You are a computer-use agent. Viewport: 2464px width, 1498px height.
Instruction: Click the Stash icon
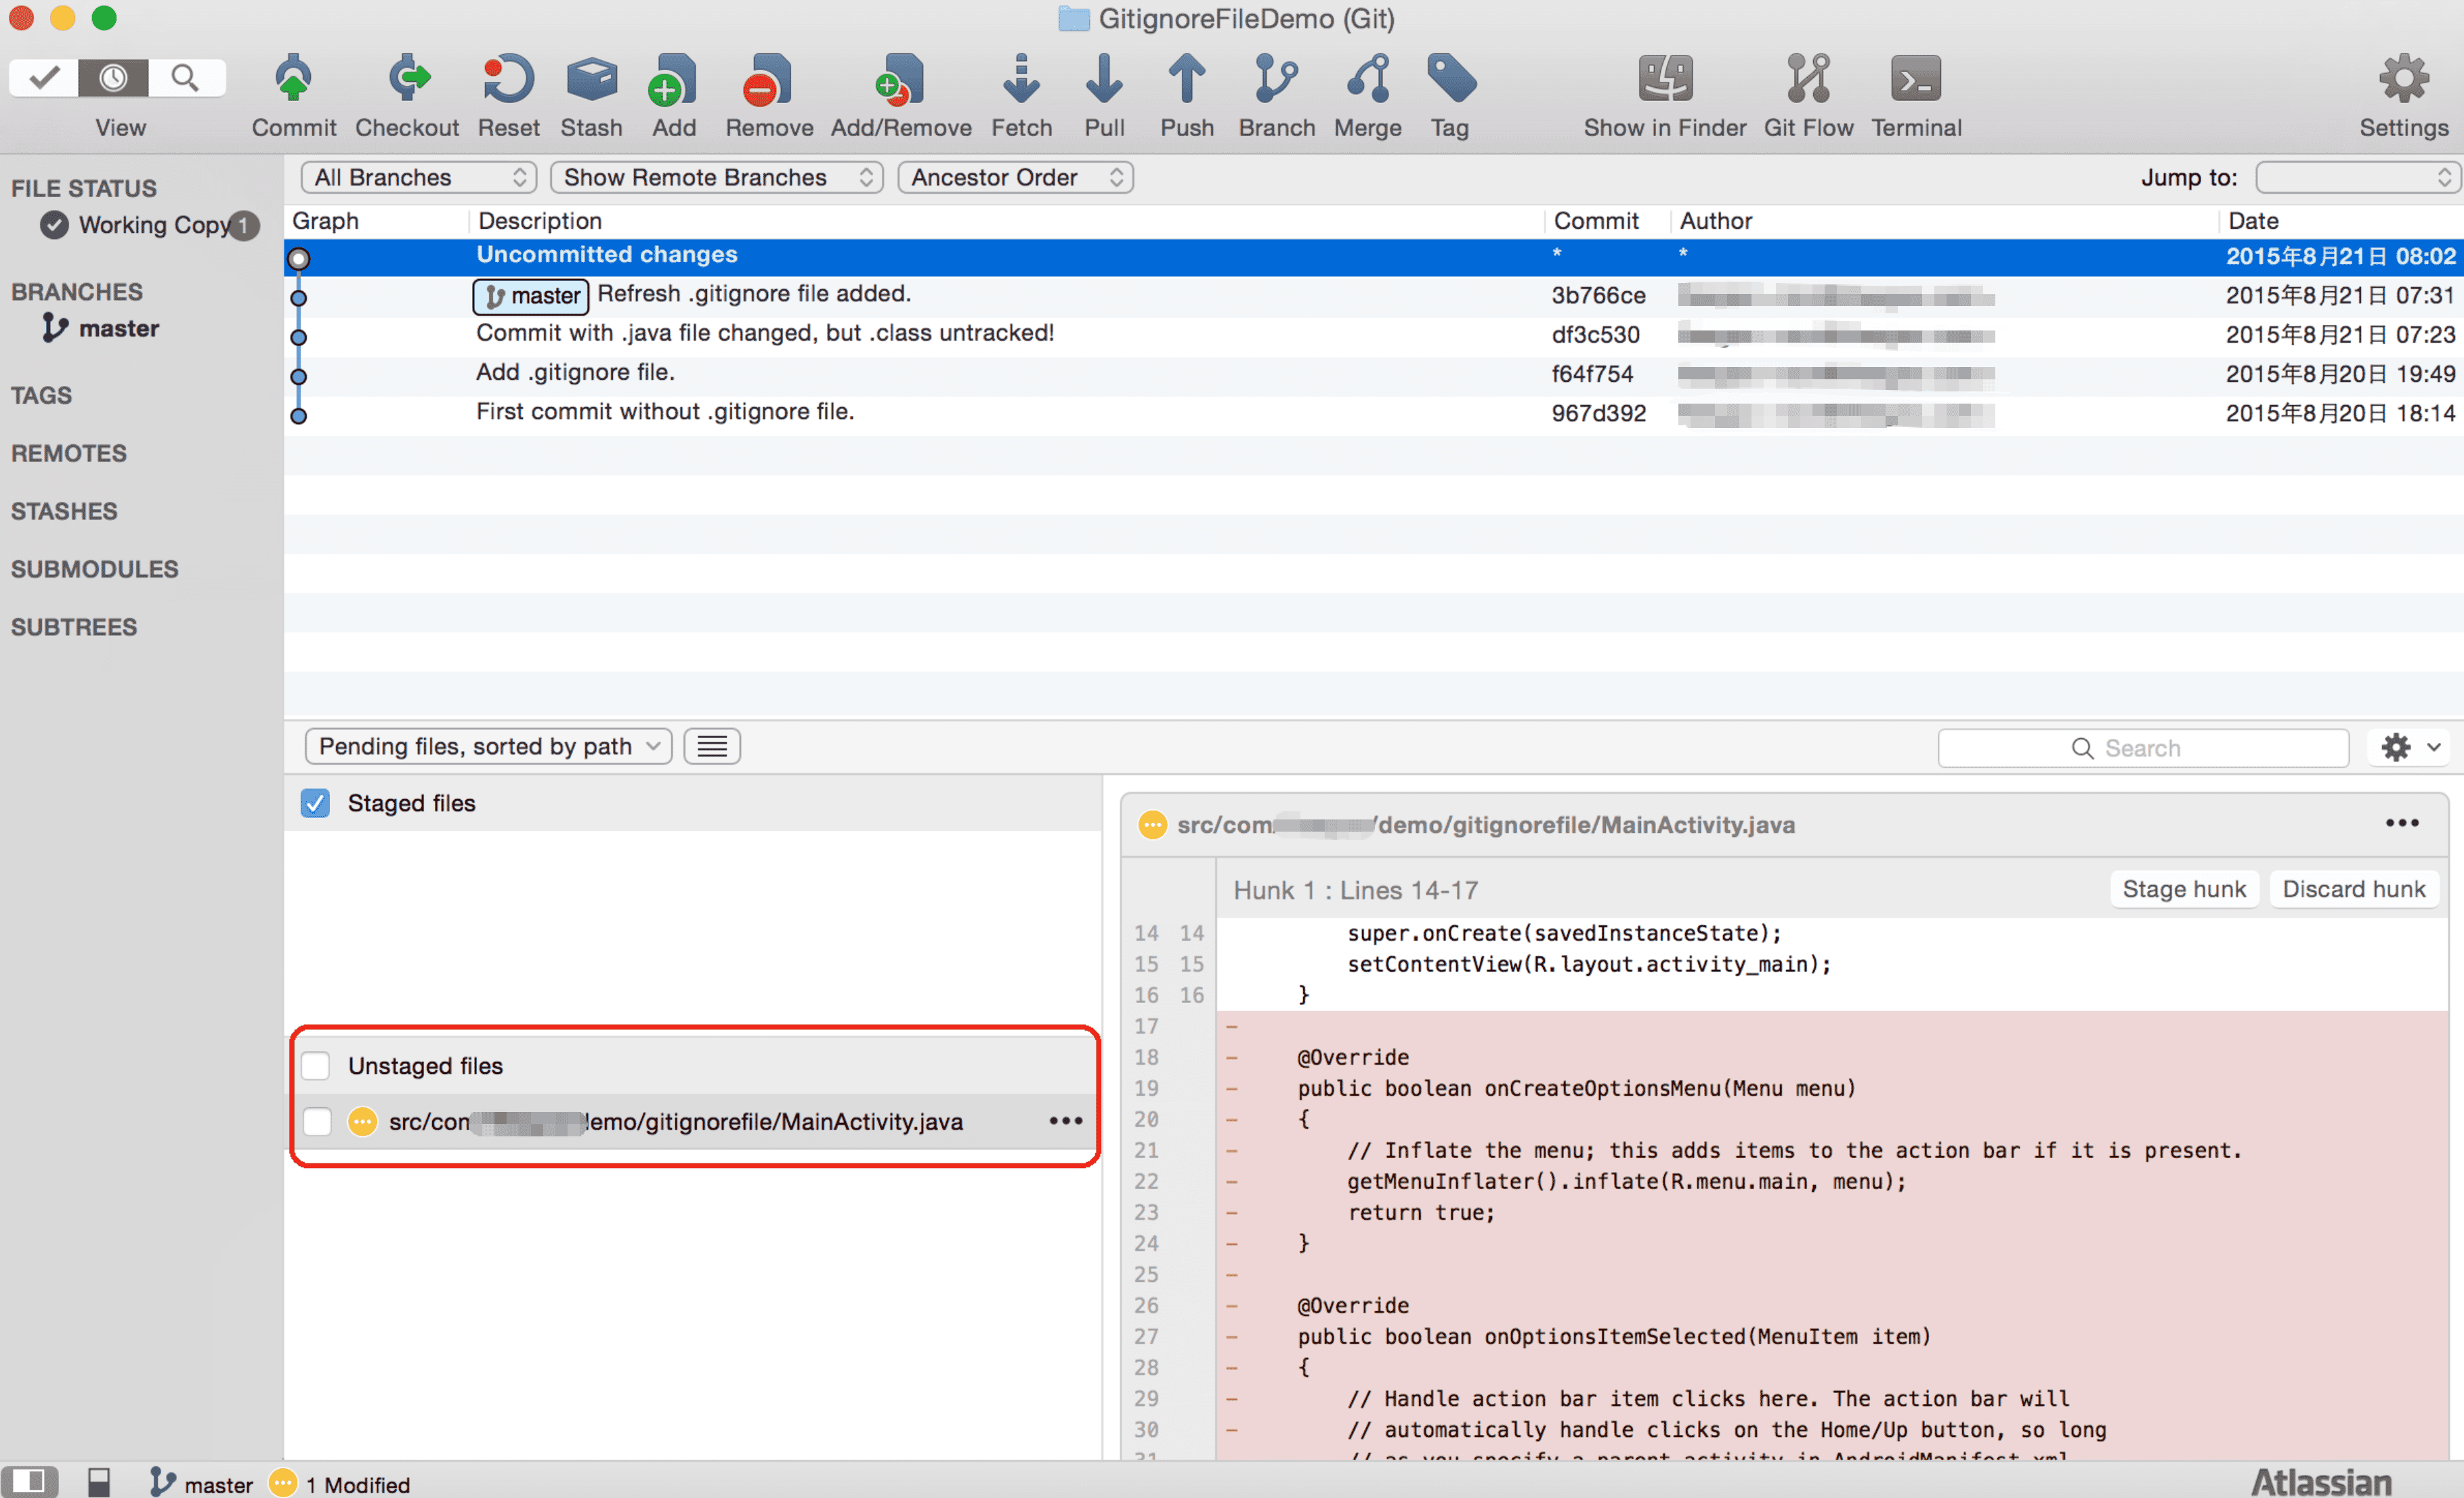point(591,79)
